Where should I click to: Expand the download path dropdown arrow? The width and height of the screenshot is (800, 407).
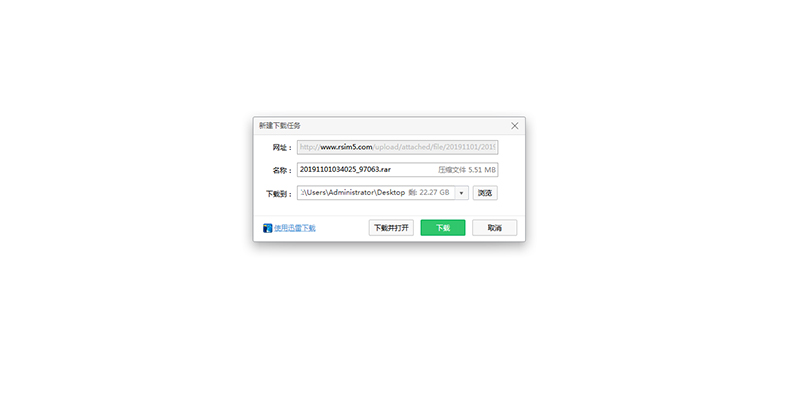click(x=461, y=193)
